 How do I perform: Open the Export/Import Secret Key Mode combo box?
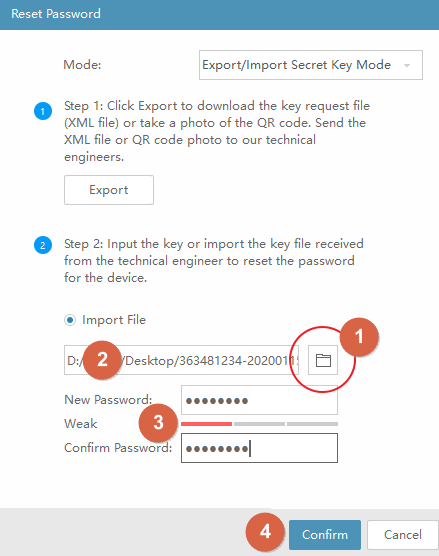311,65
